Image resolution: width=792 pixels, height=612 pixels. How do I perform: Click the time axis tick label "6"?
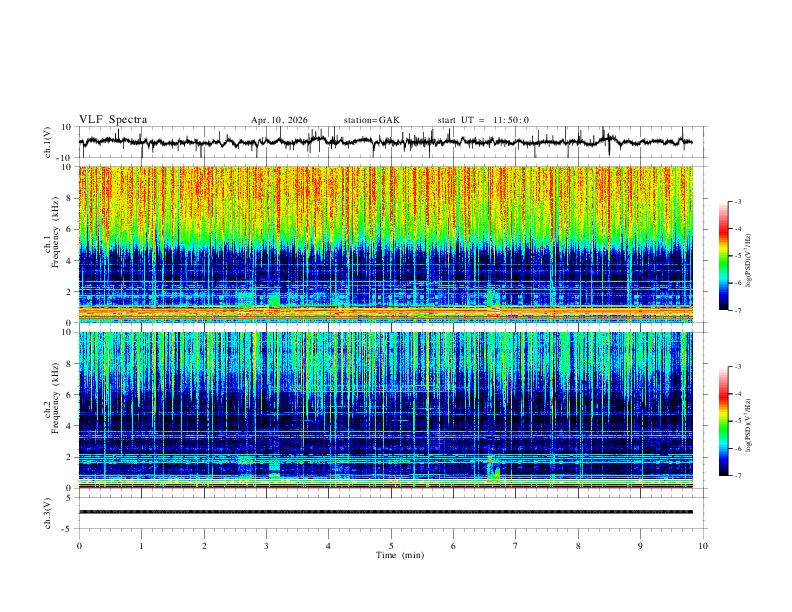[x=453, y=546]
